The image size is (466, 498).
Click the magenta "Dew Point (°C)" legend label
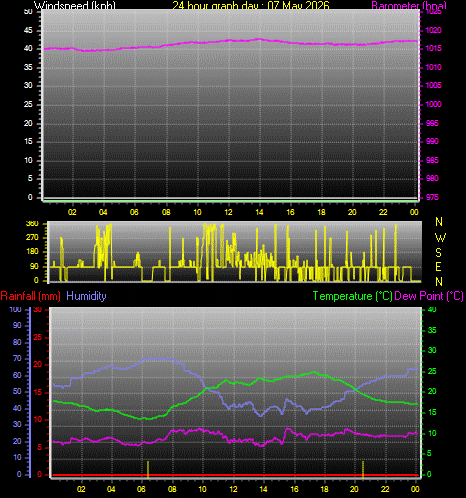click(x=429, y=296)
